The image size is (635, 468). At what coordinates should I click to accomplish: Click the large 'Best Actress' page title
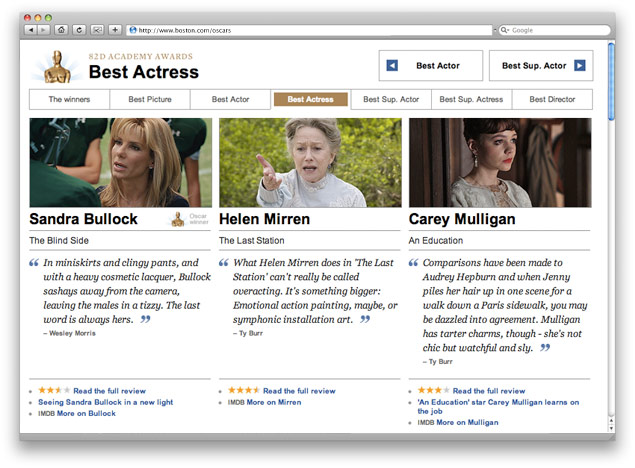click(144, 72)
